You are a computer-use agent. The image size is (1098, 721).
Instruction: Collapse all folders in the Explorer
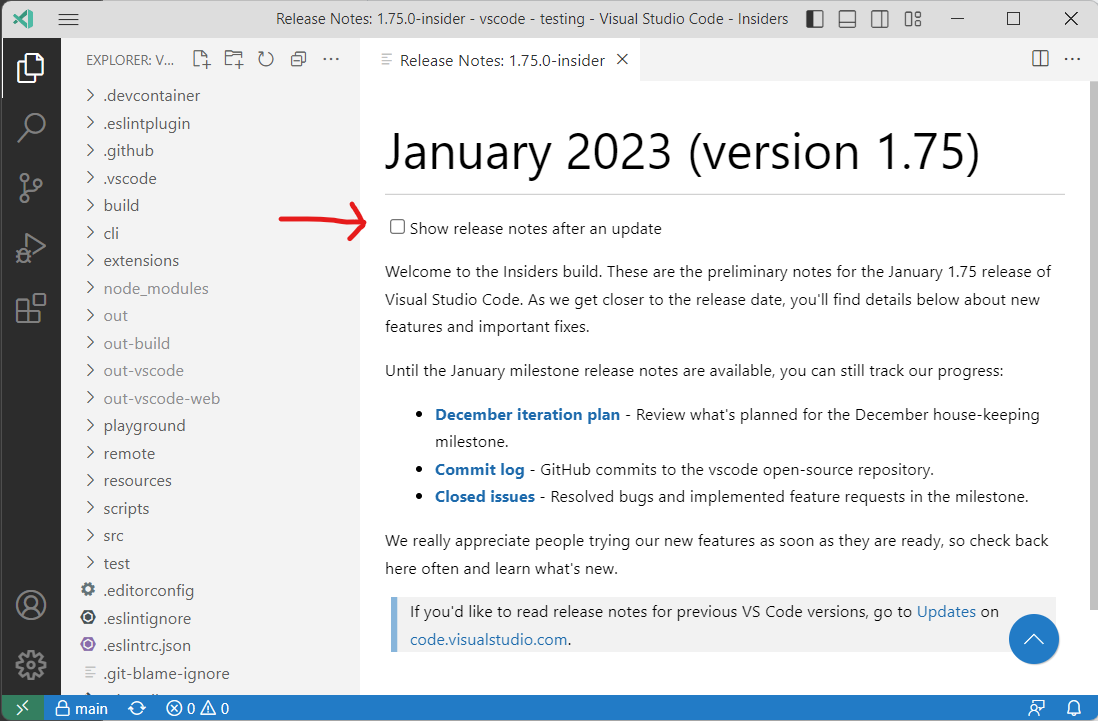[x=297, y=59]
